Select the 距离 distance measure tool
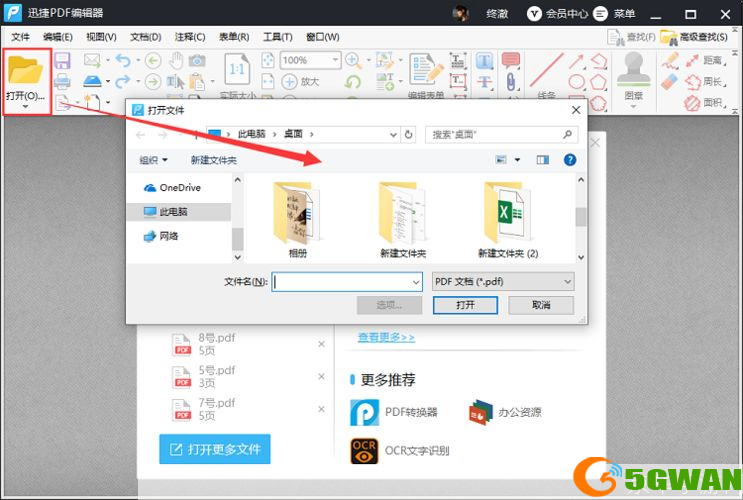The height and width of the screenshot is (500, 743). 705,61
